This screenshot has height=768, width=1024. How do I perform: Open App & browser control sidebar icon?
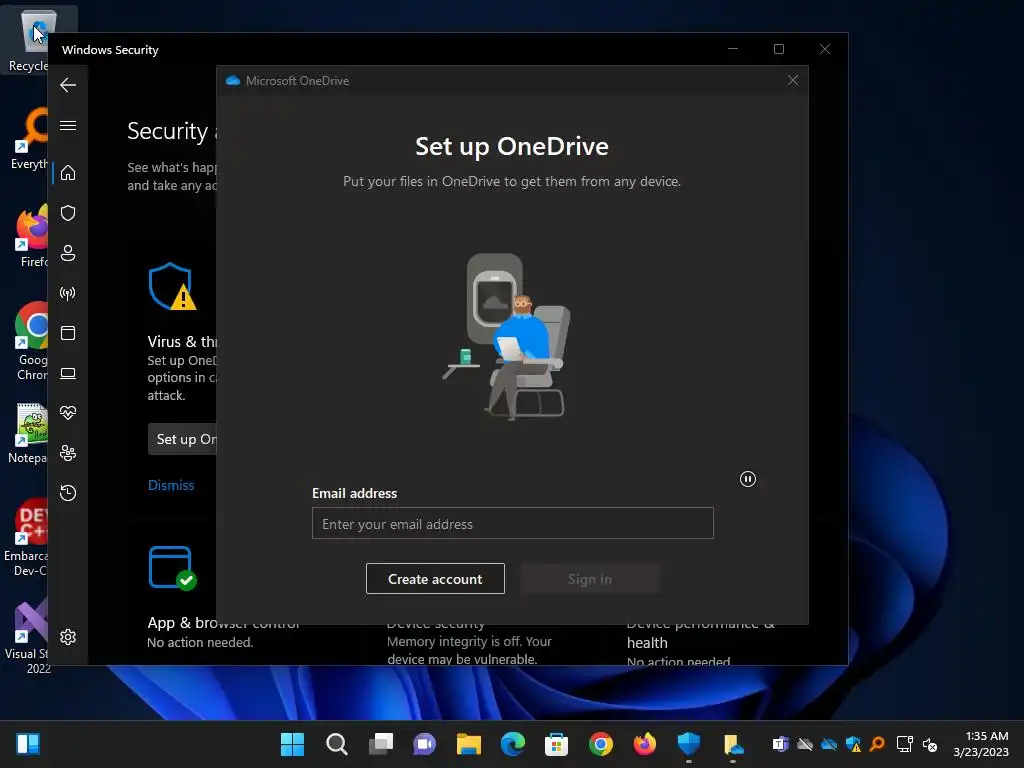[x=68, y=333]
